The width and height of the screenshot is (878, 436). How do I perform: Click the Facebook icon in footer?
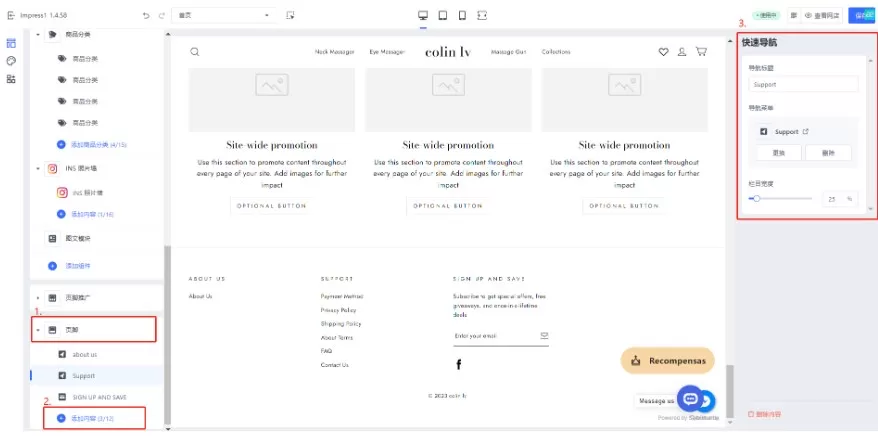tap(459, 364)
